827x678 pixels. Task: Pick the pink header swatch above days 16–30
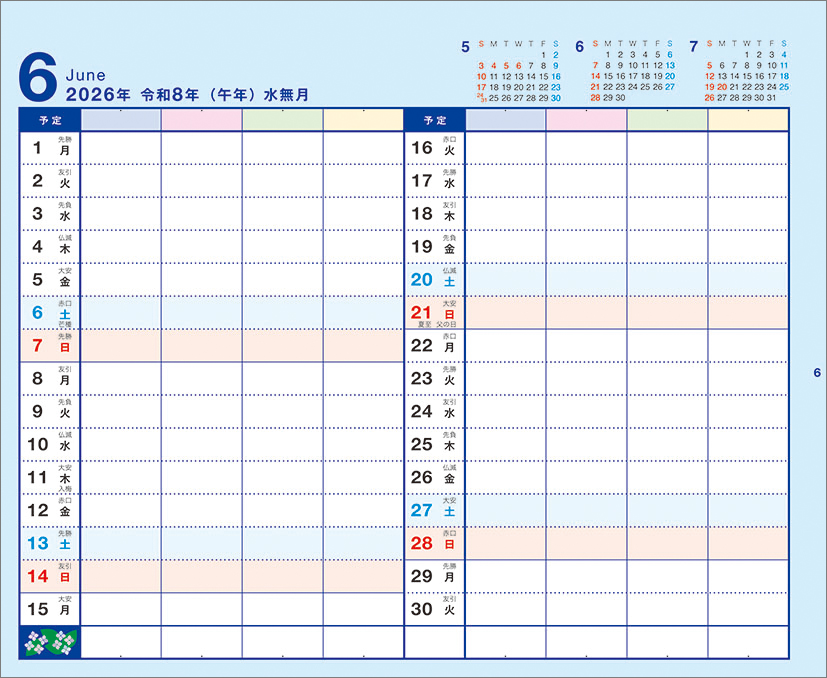pos(586,120)
